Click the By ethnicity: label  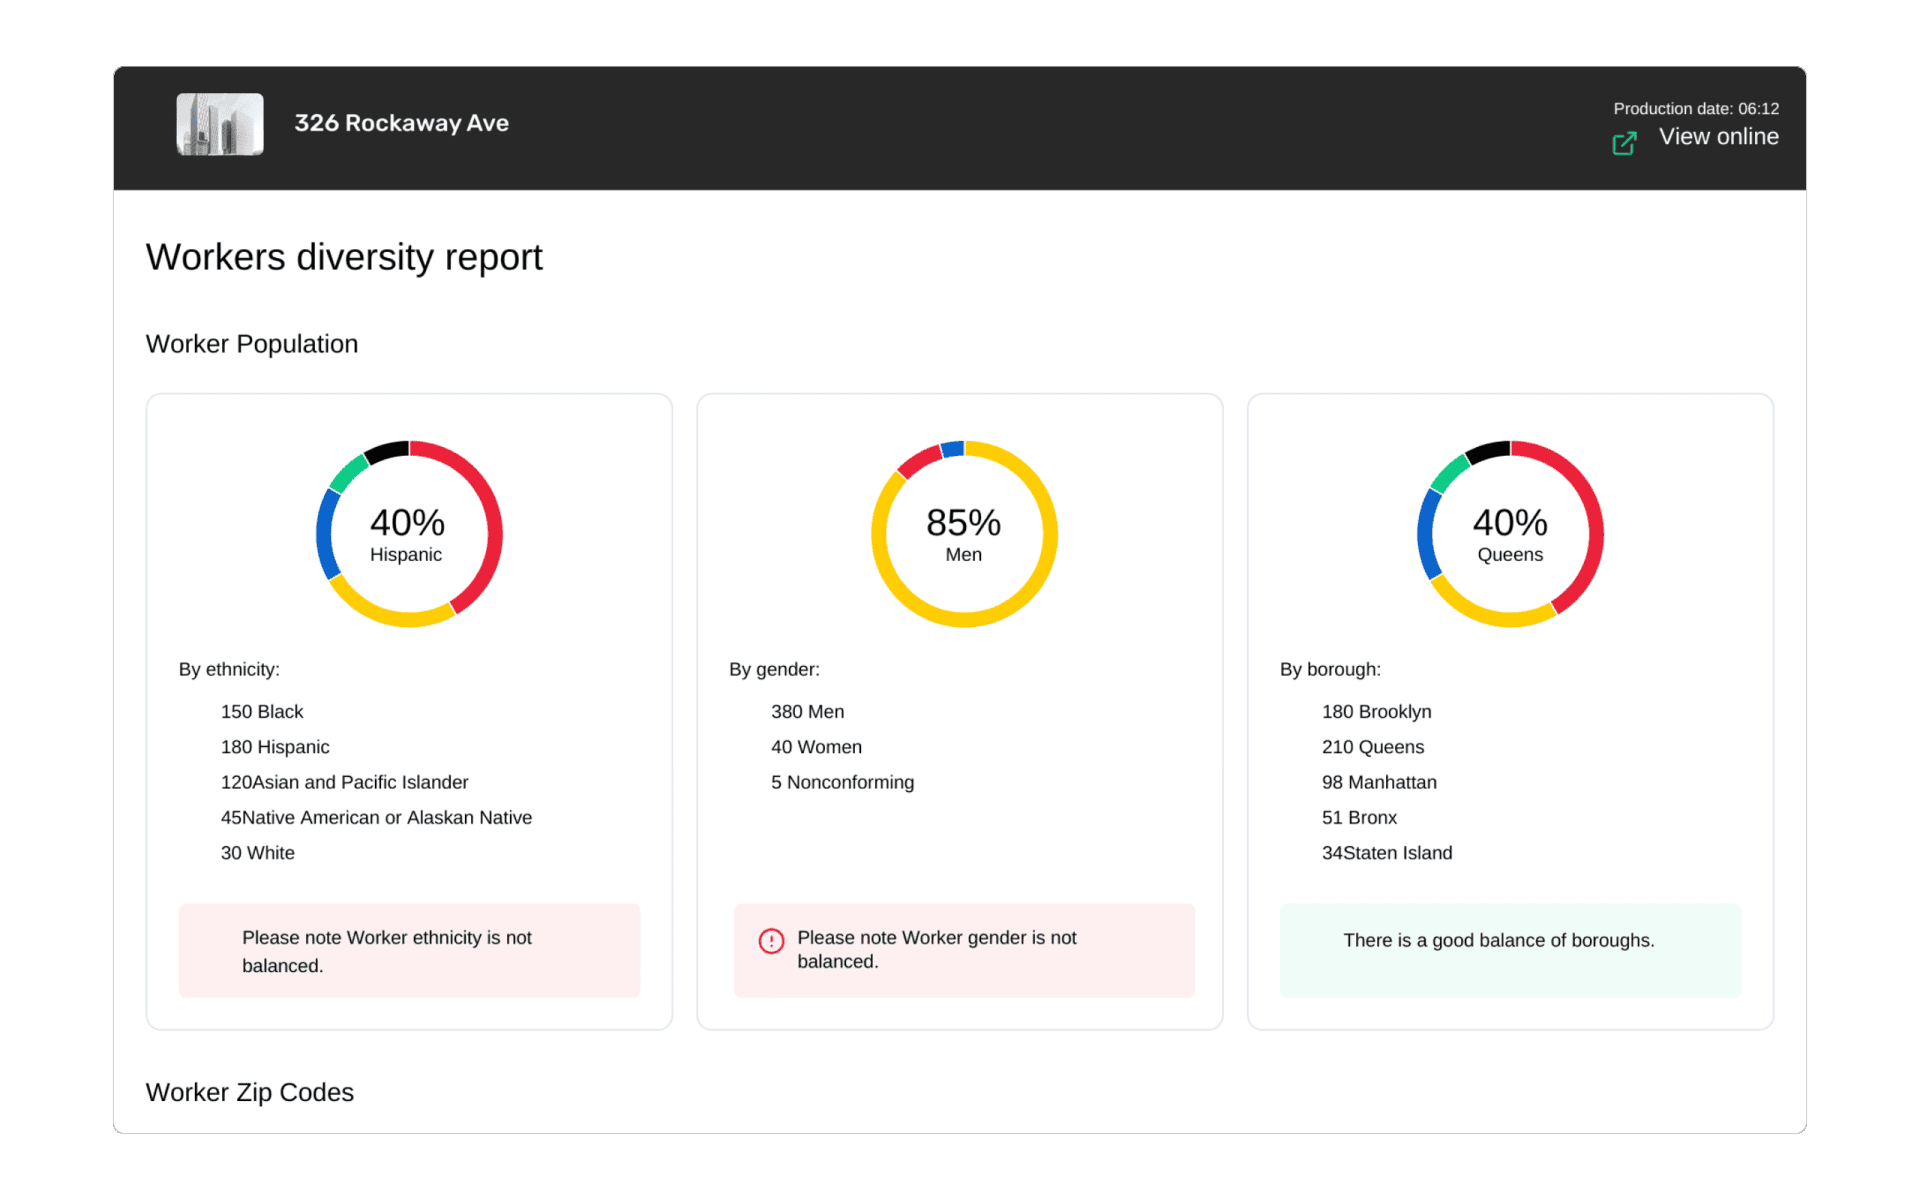[229, 669]
